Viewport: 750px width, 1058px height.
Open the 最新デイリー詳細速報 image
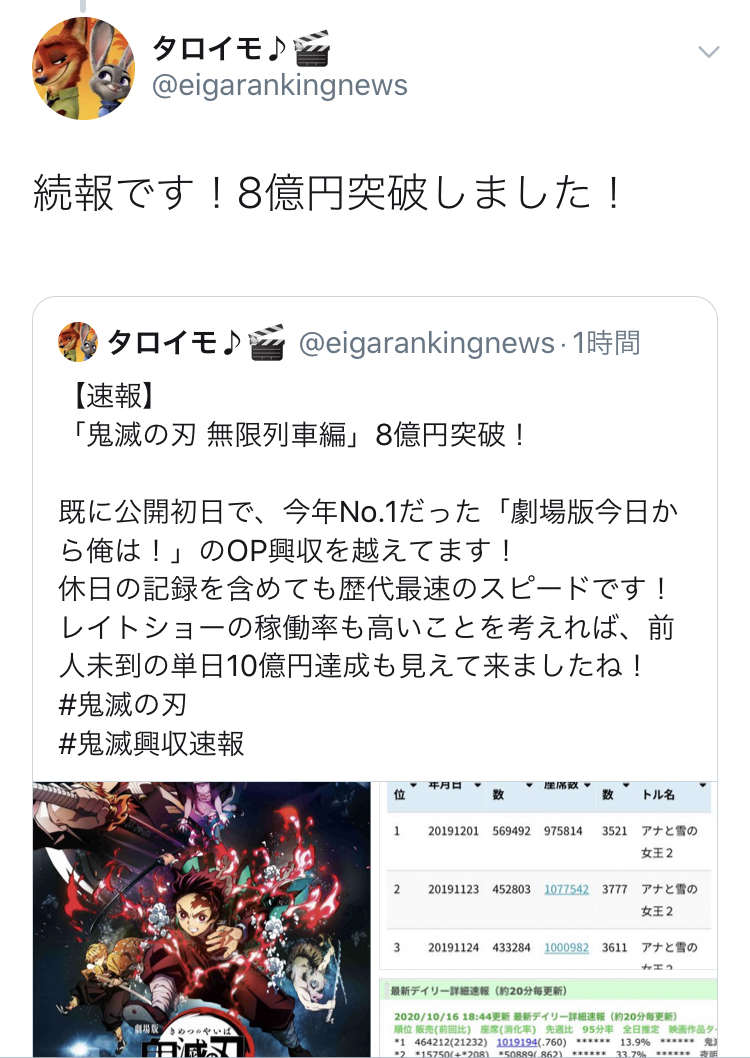coord(548,1018)
